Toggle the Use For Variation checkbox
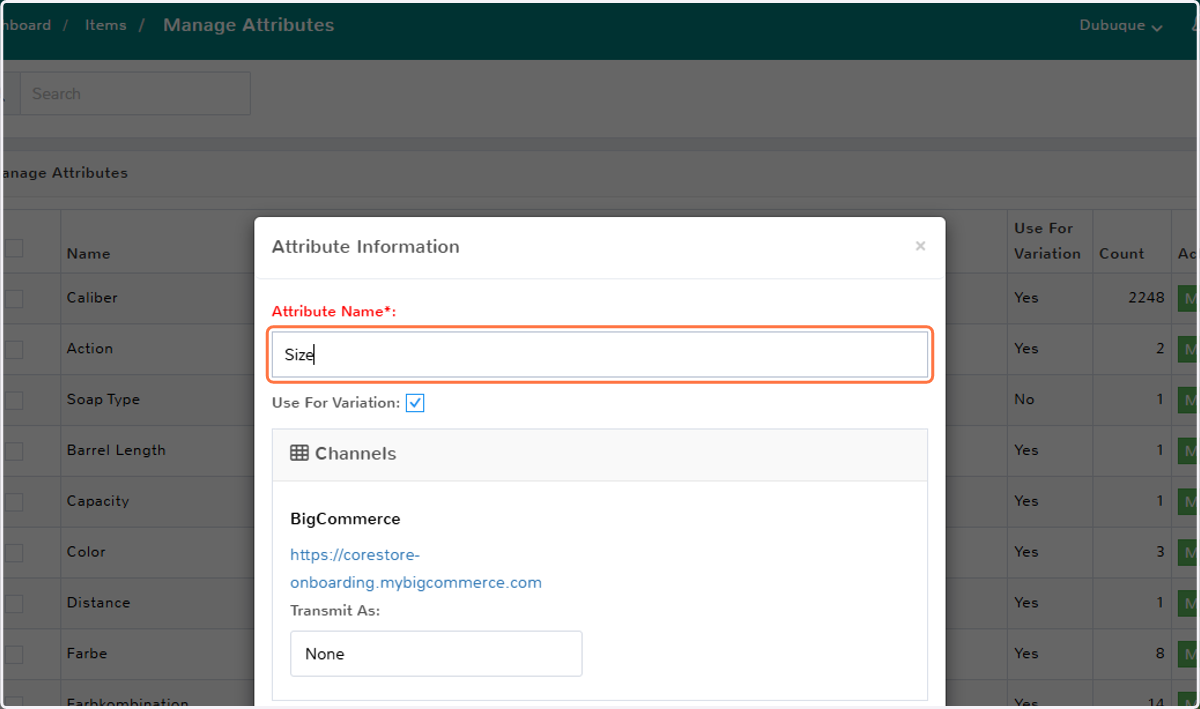 415,403
